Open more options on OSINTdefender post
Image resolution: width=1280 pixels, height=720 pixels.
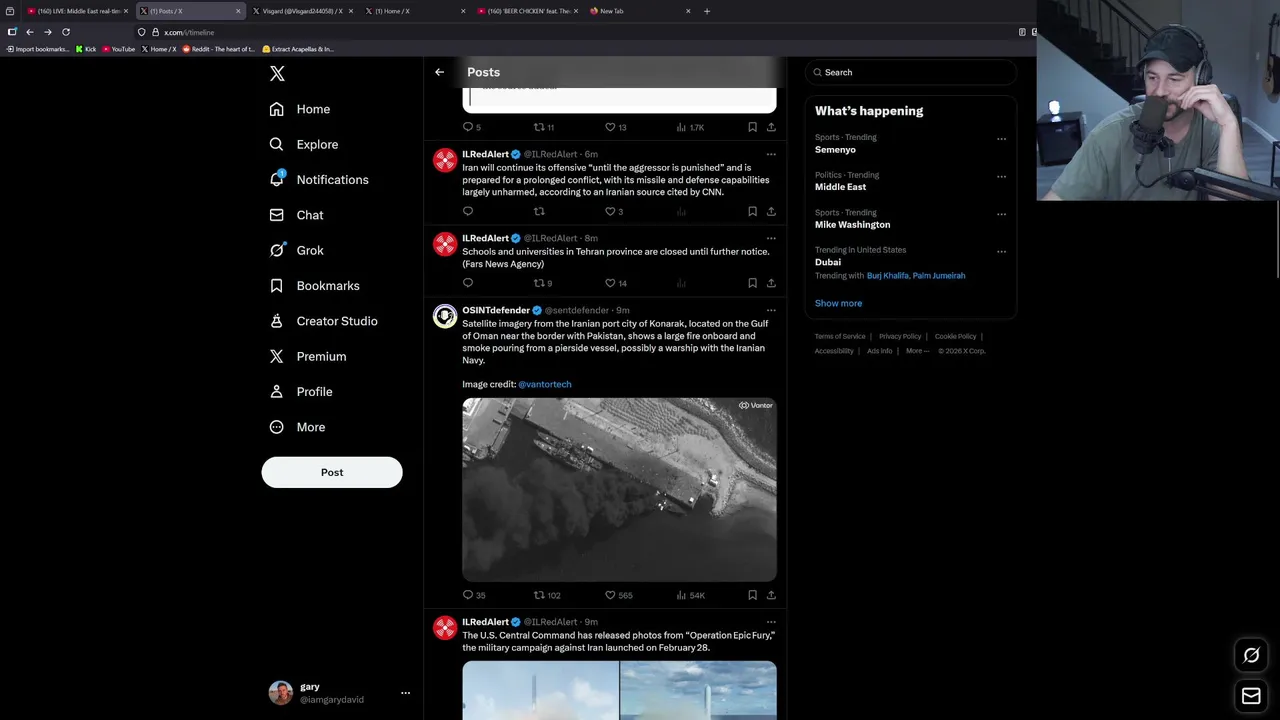click(771, 310)
